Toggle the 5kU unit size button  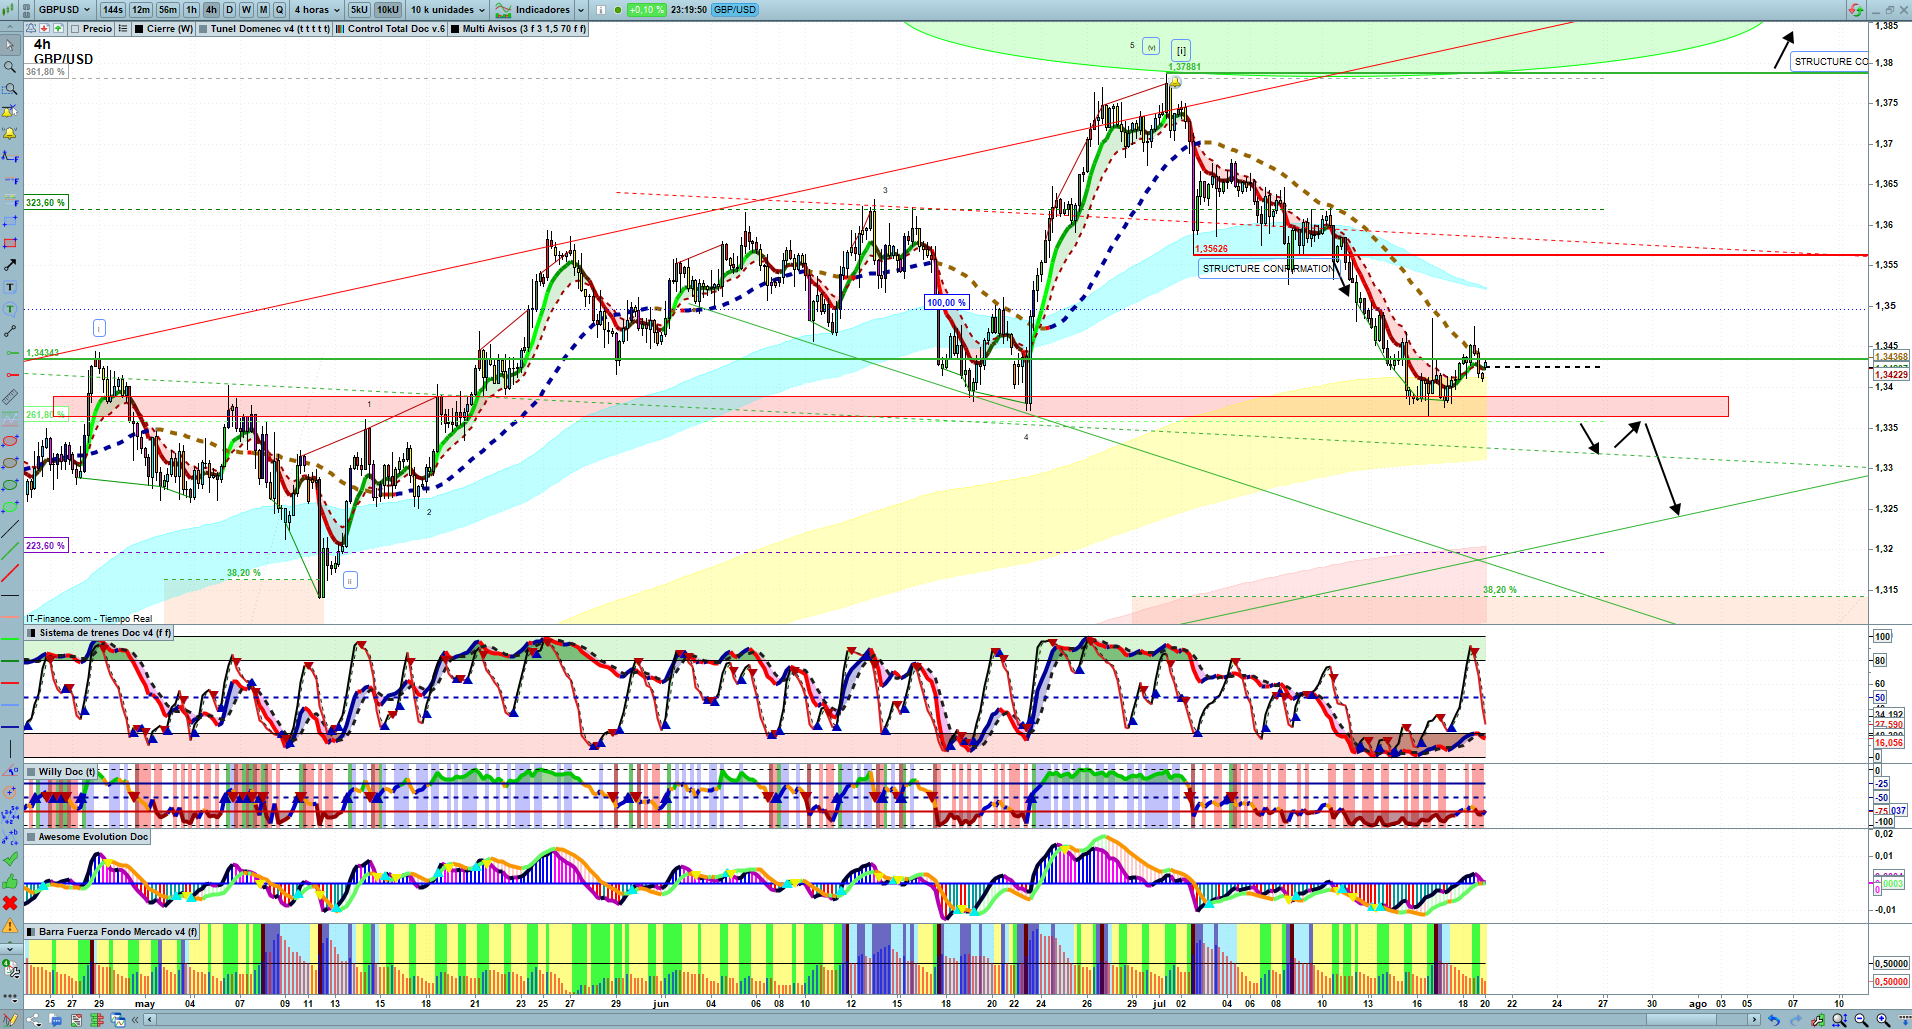[x=359, y=10]
